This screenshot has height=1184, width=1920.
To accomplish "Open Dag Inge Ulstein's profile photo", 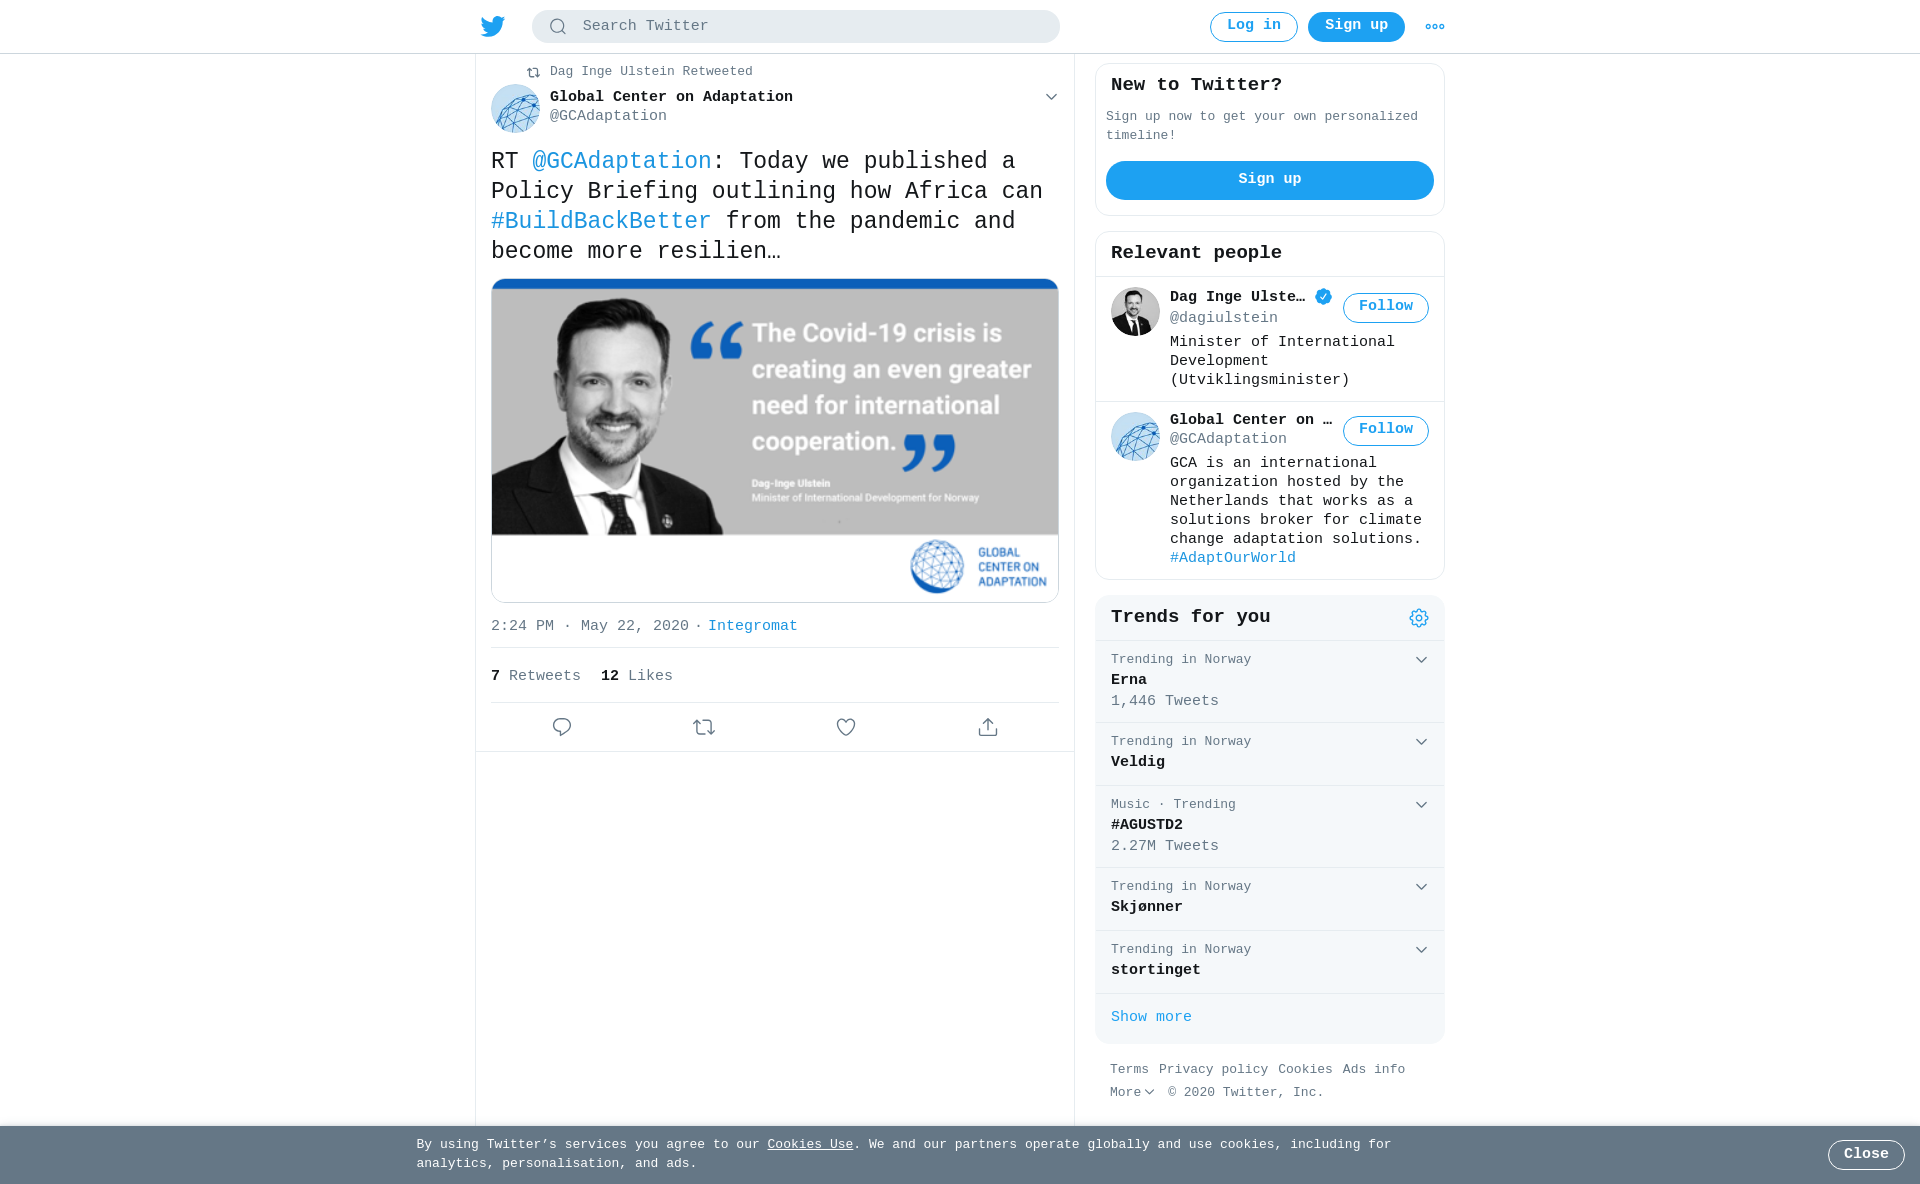I will 1135,312.
